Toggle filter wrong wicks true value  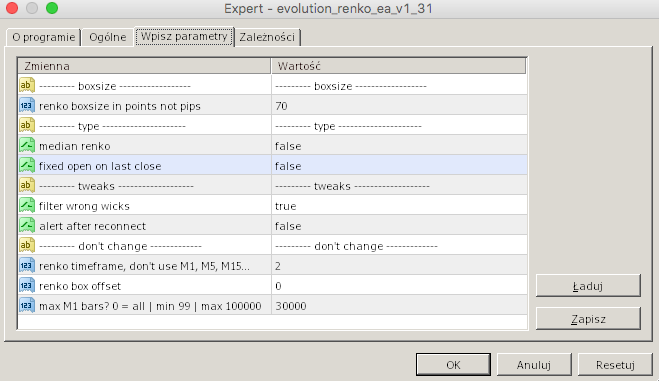(399, 206)
